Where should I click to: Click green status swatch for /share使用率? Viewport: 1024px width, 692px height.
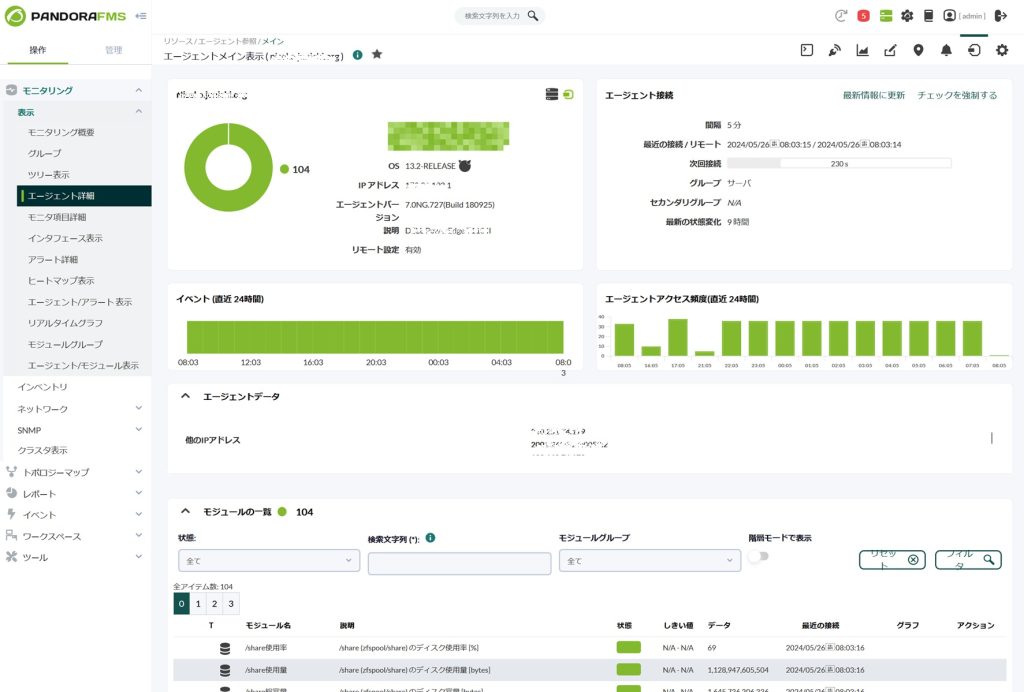click(x=628, y=648)
